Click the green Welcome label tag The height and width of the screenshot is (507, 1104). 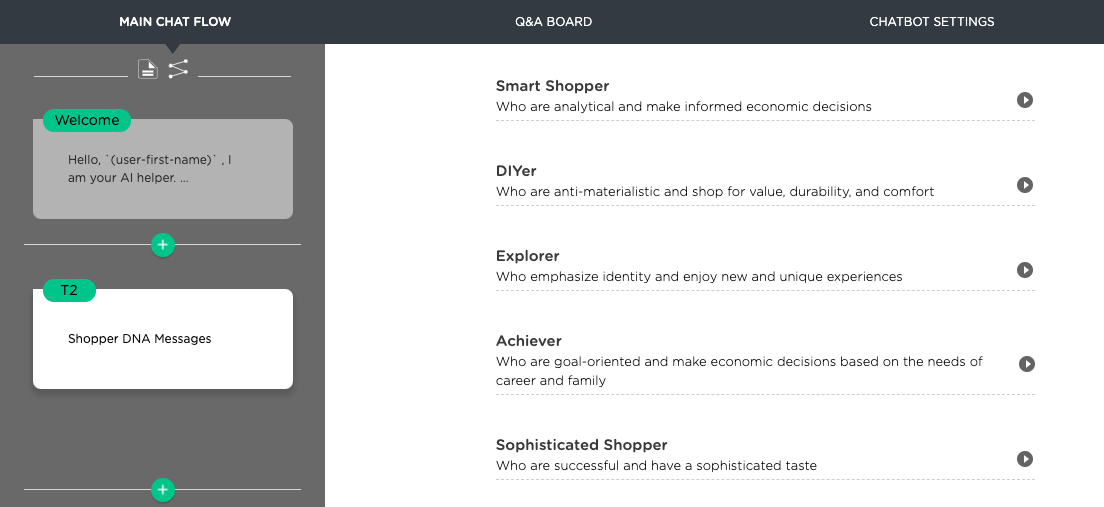[x=87, y=120]
